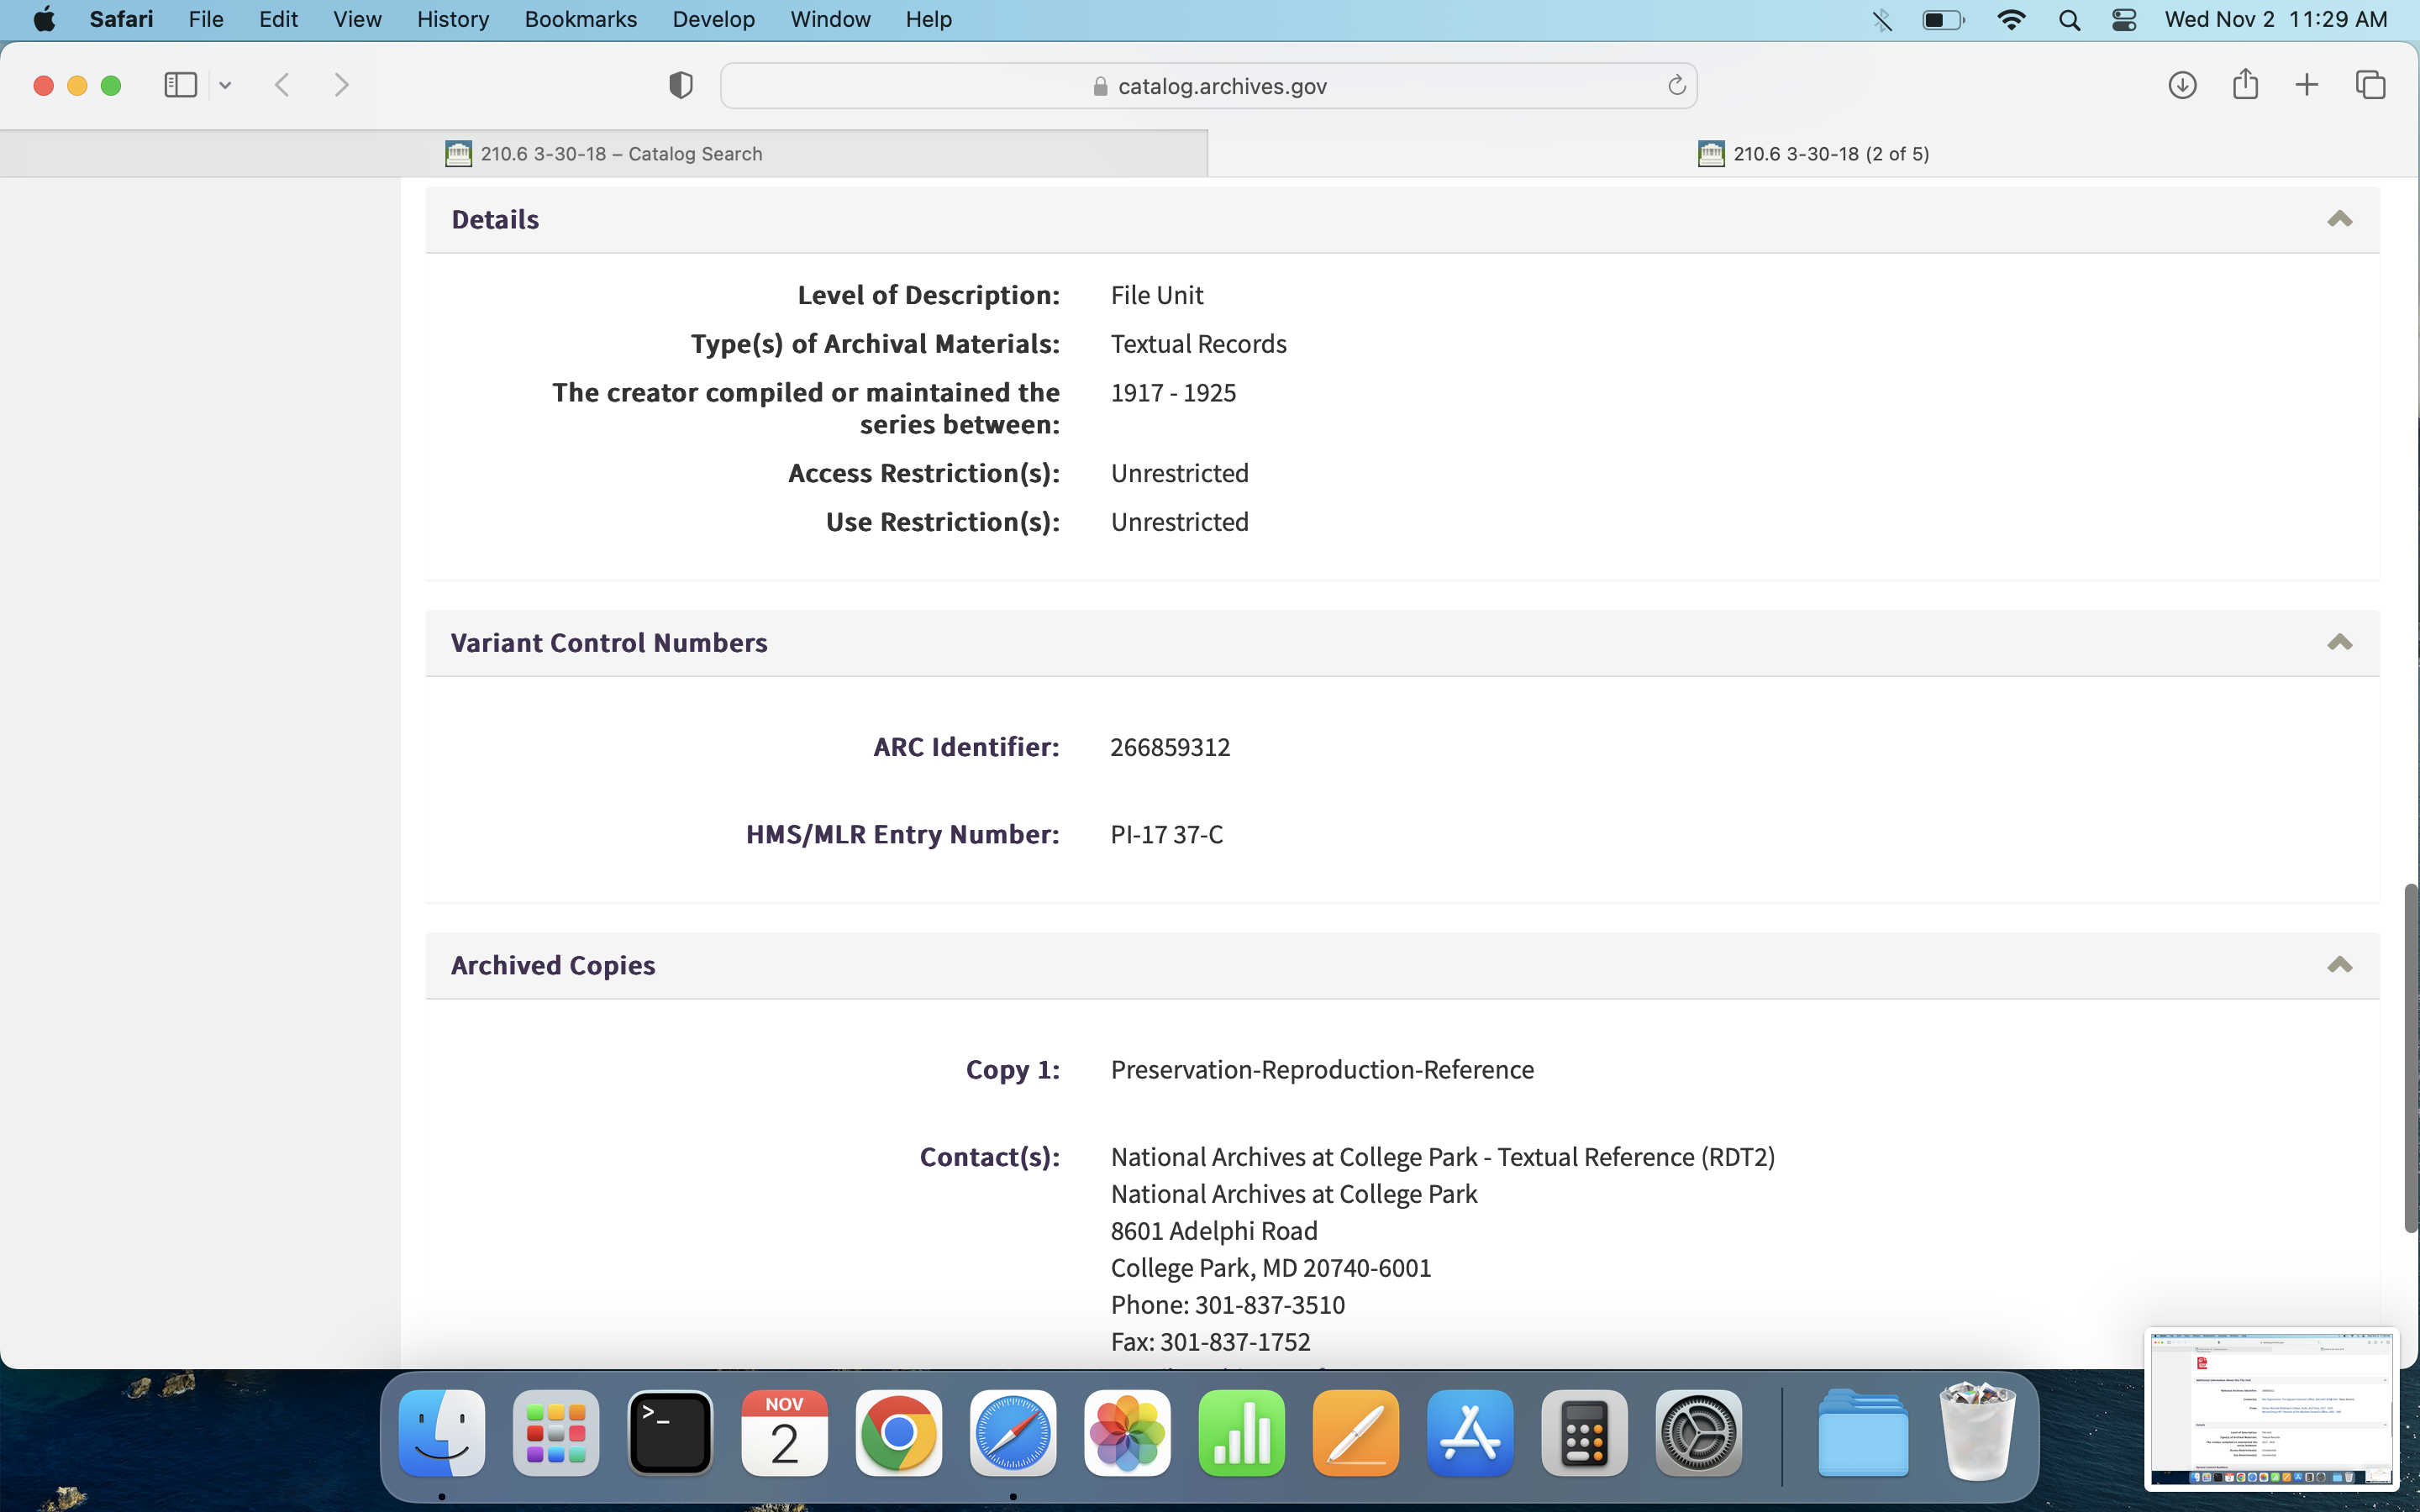Open macOS Control Center in the menu bar
Screen dimensions: 2420x1512
point(2124,20)
